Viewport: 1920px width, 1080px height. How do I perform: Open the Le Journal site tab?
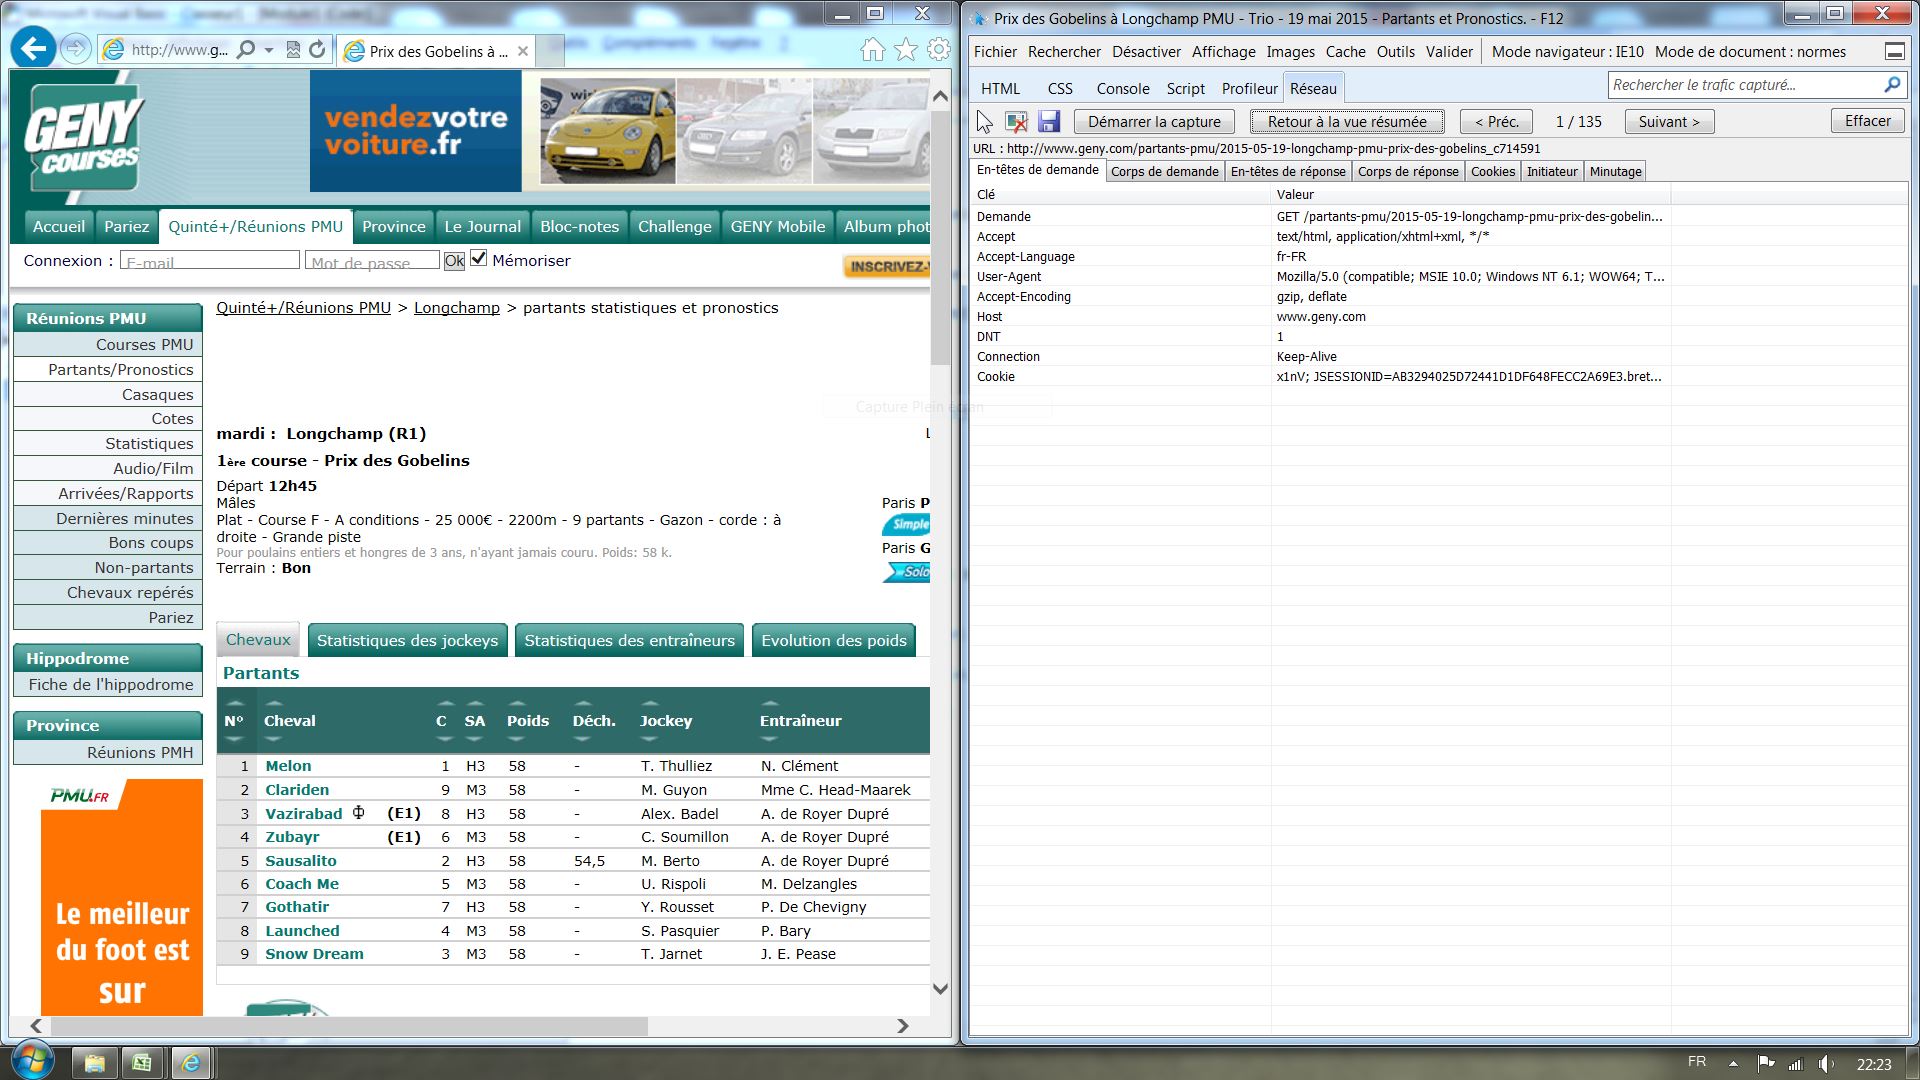click(482, 227)
